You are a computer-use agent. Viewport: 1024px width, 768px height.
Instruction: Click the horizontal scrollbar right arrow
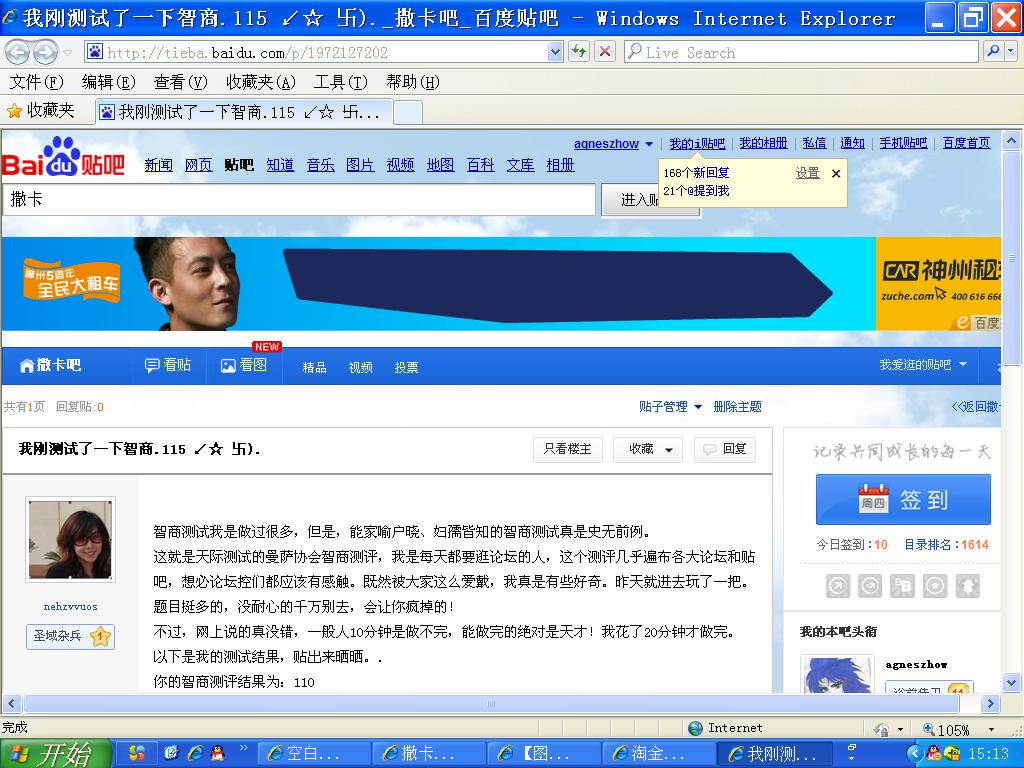991,704
